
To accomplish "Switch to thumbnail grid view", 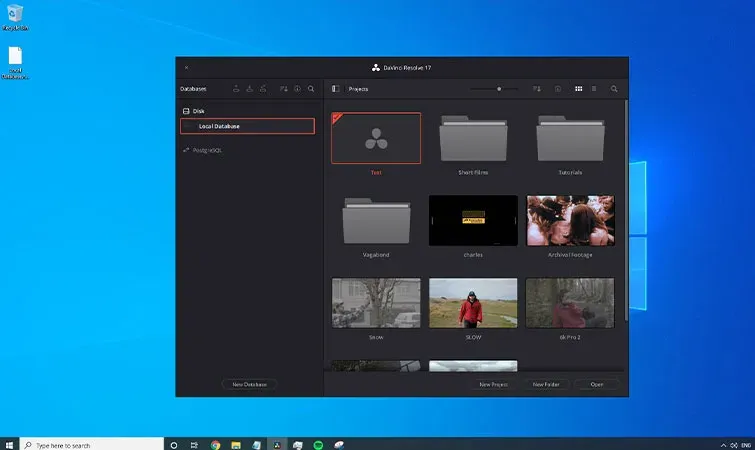I will click(x=579, y=89).
